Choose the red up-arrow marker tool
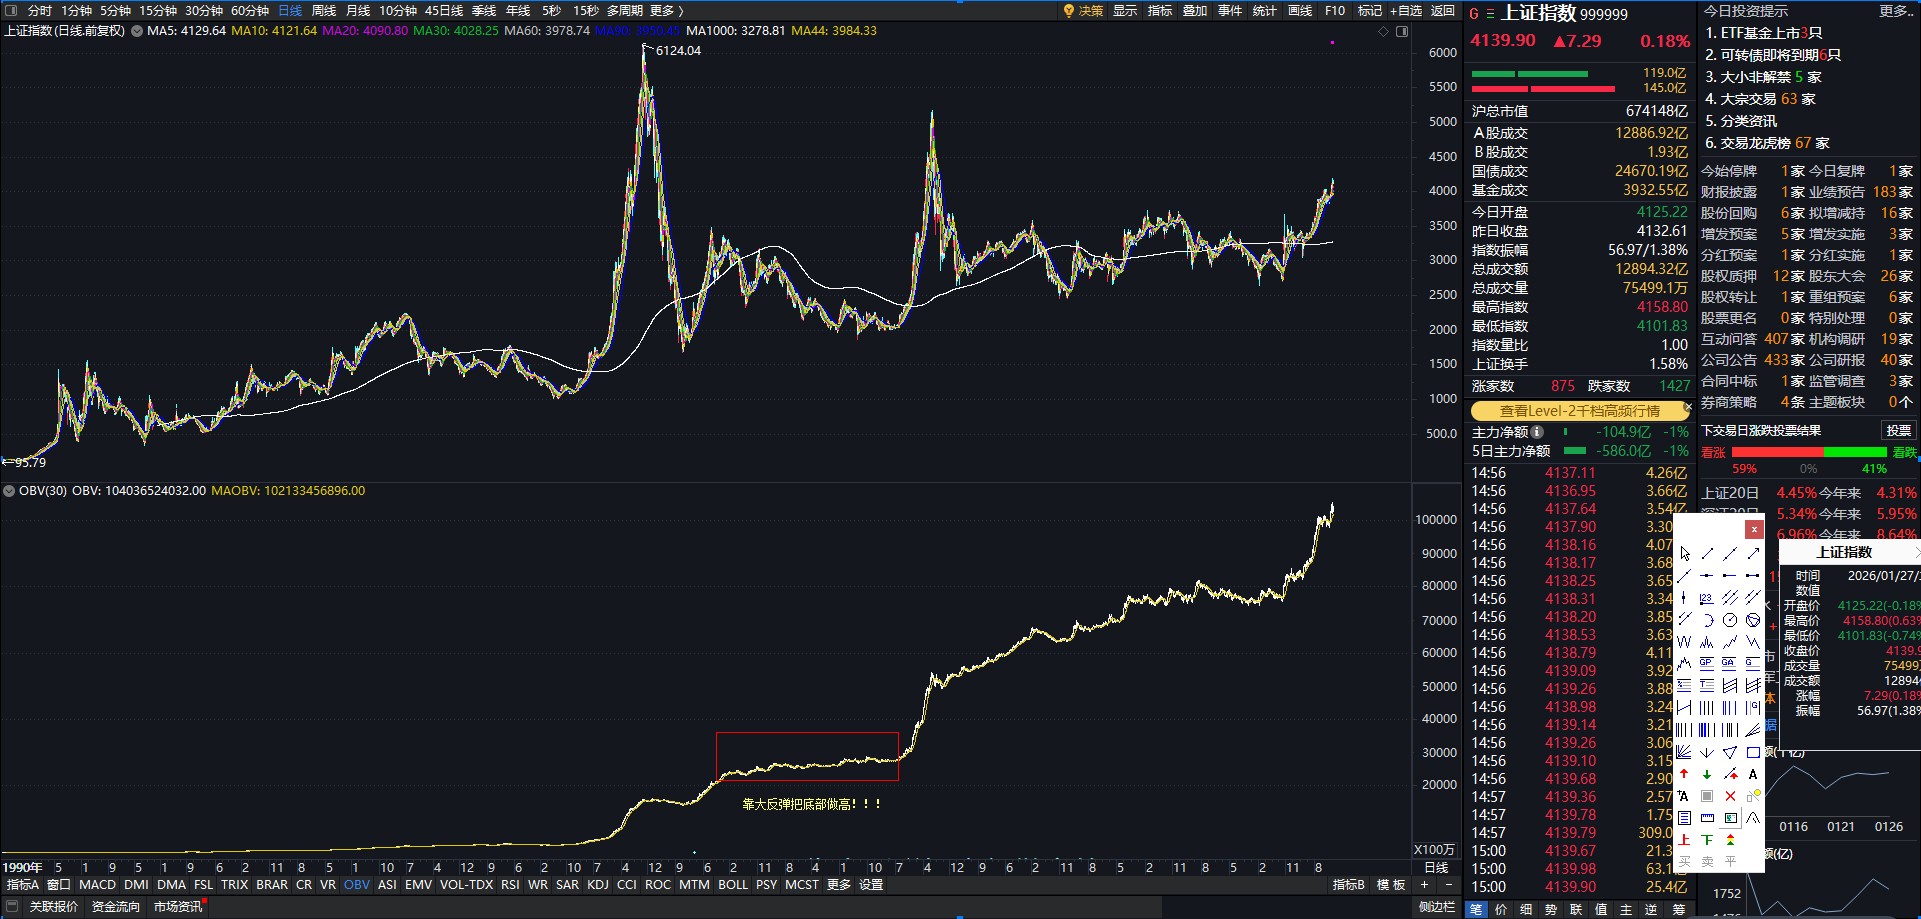The height and width of the screenshot is (919, 1921). point(1684,774)
